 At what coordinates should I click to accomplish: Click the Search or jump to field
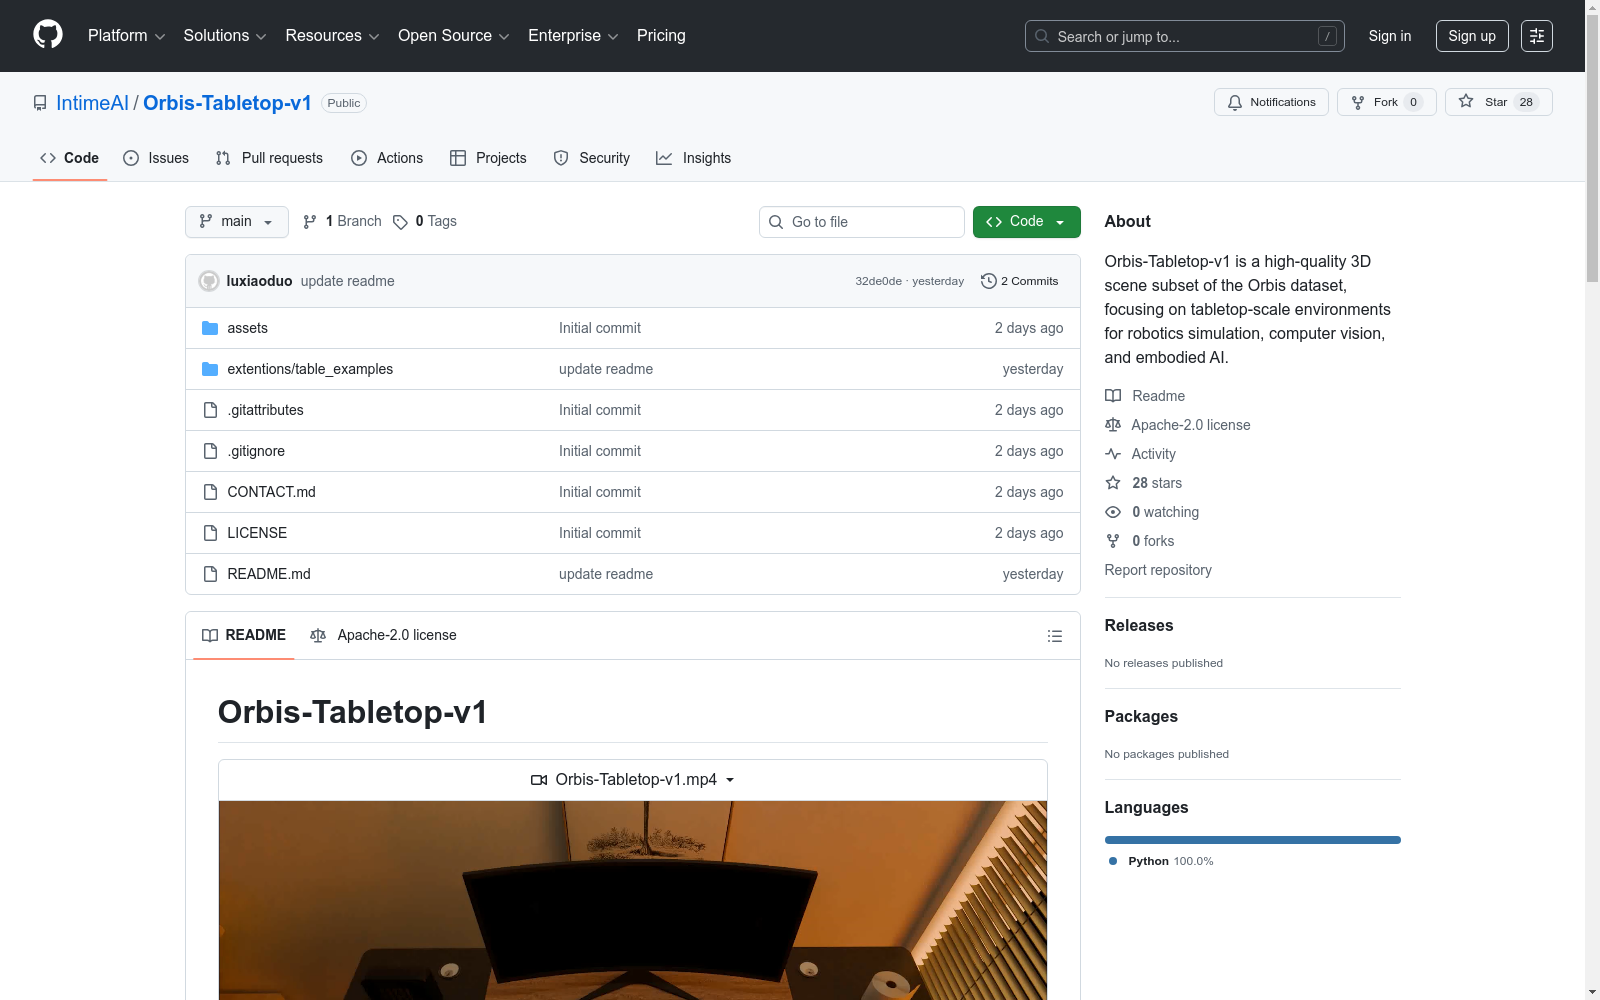(x=1185, y=36)
